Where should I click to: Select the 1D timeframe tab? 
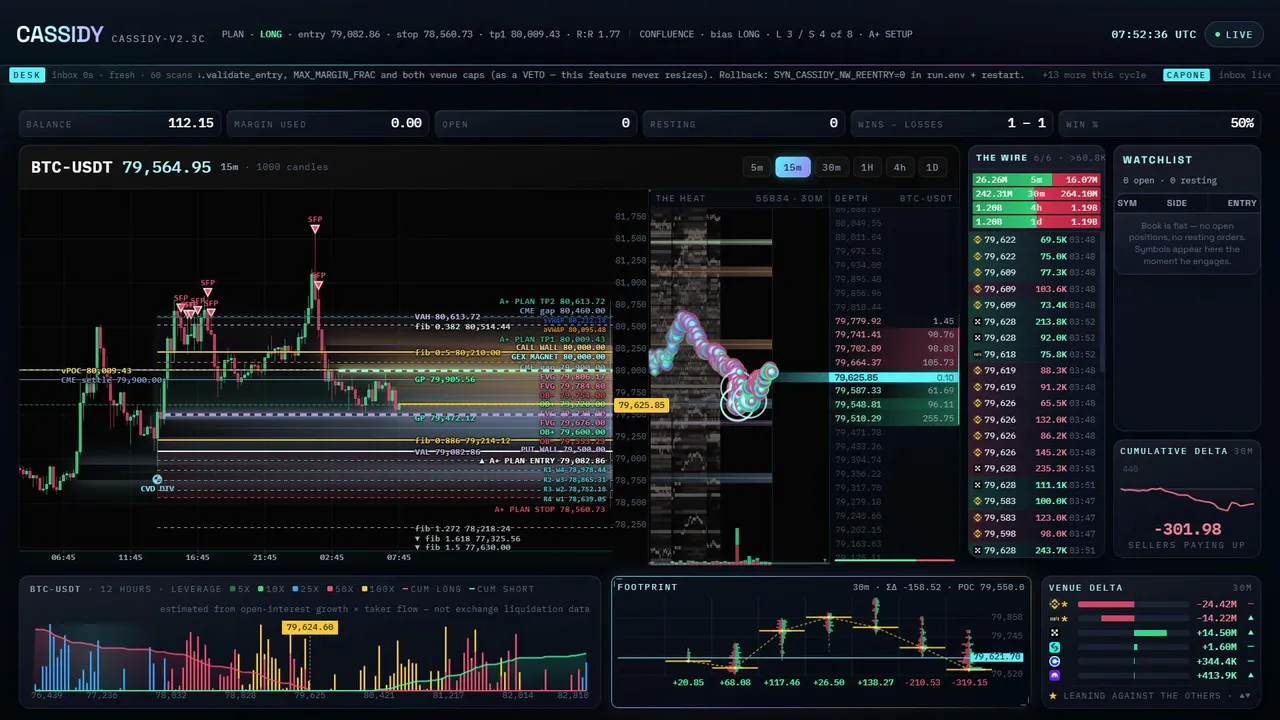[x=932, y=167]
